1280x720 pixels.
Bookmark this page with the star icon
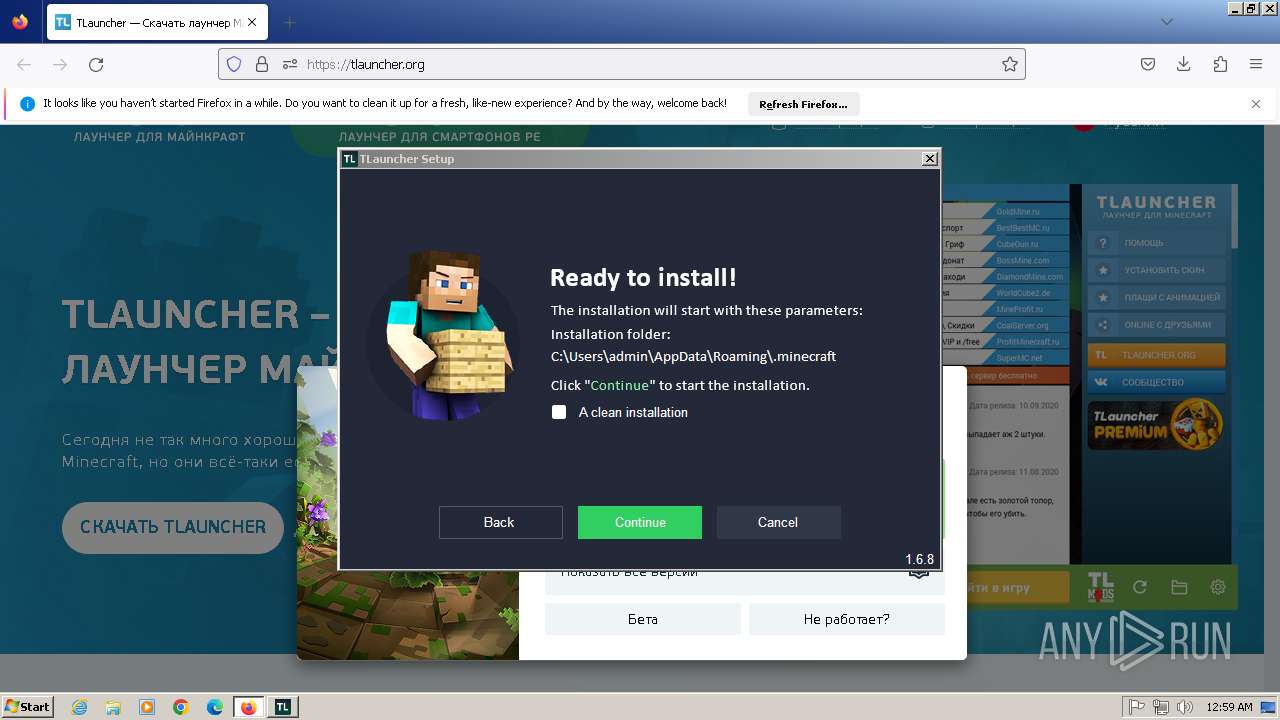coord(1010,64)
